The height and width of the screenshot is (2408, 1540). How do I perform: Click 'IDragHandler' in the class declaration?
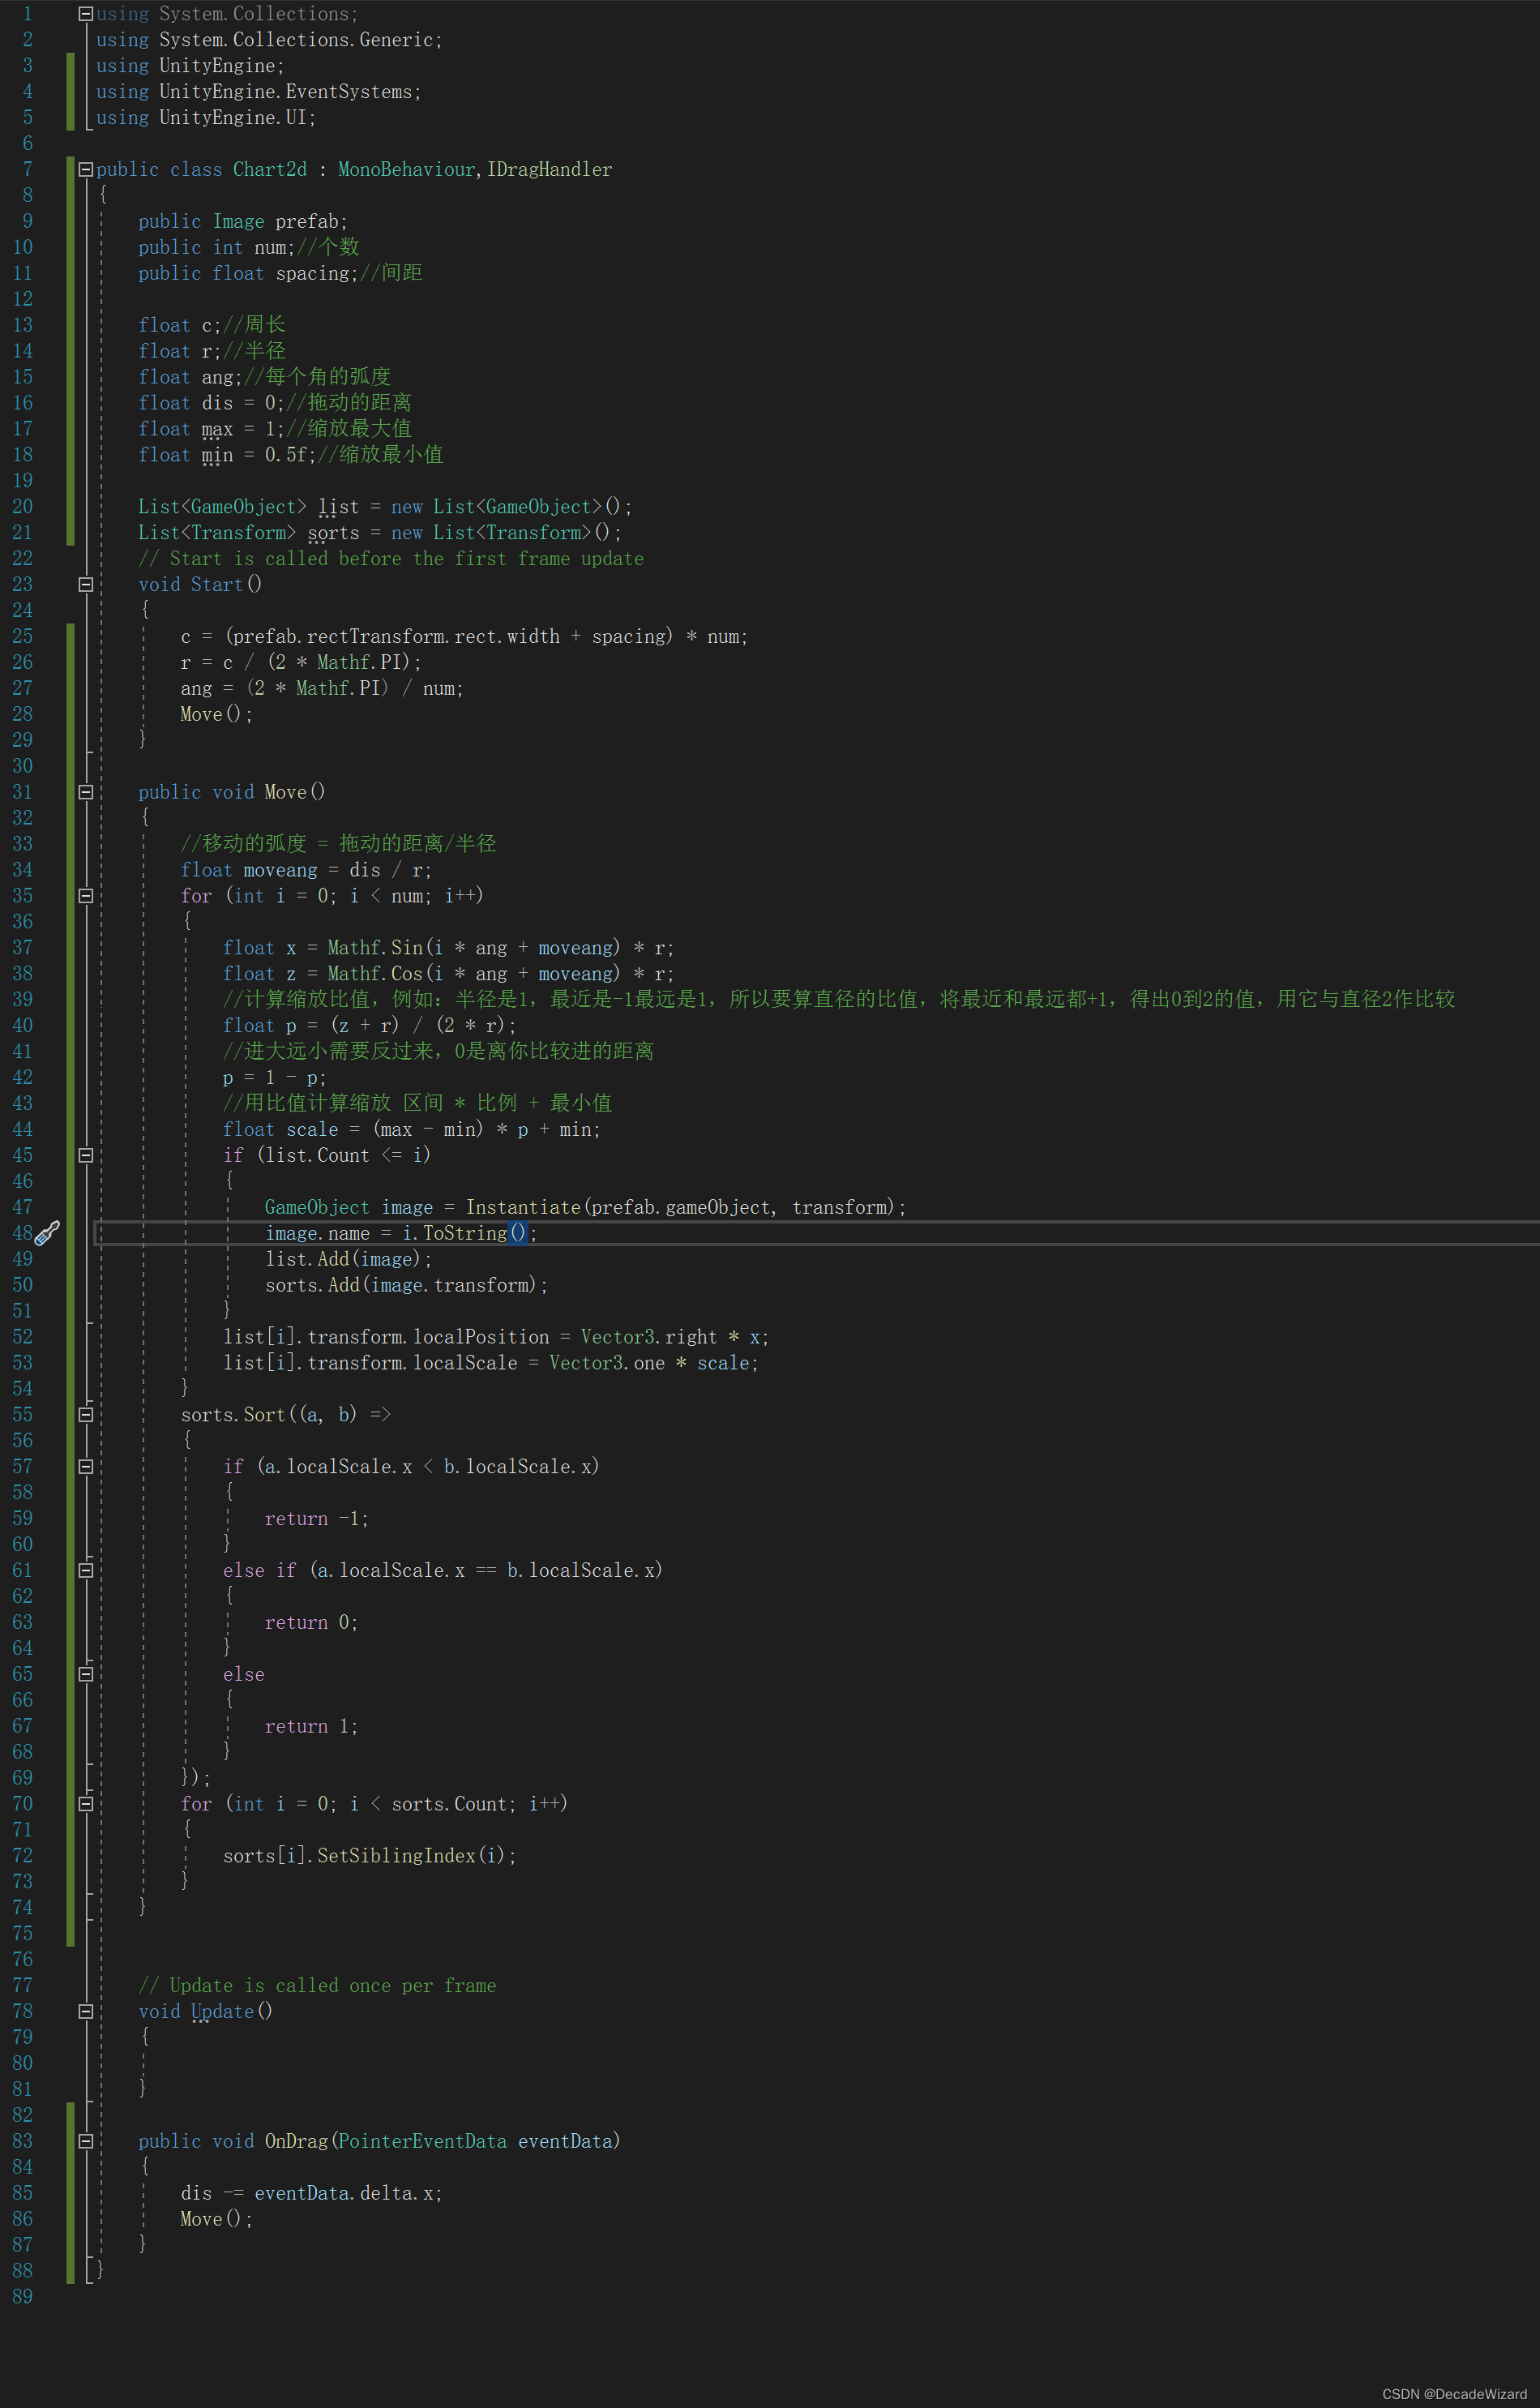point(549,170)
